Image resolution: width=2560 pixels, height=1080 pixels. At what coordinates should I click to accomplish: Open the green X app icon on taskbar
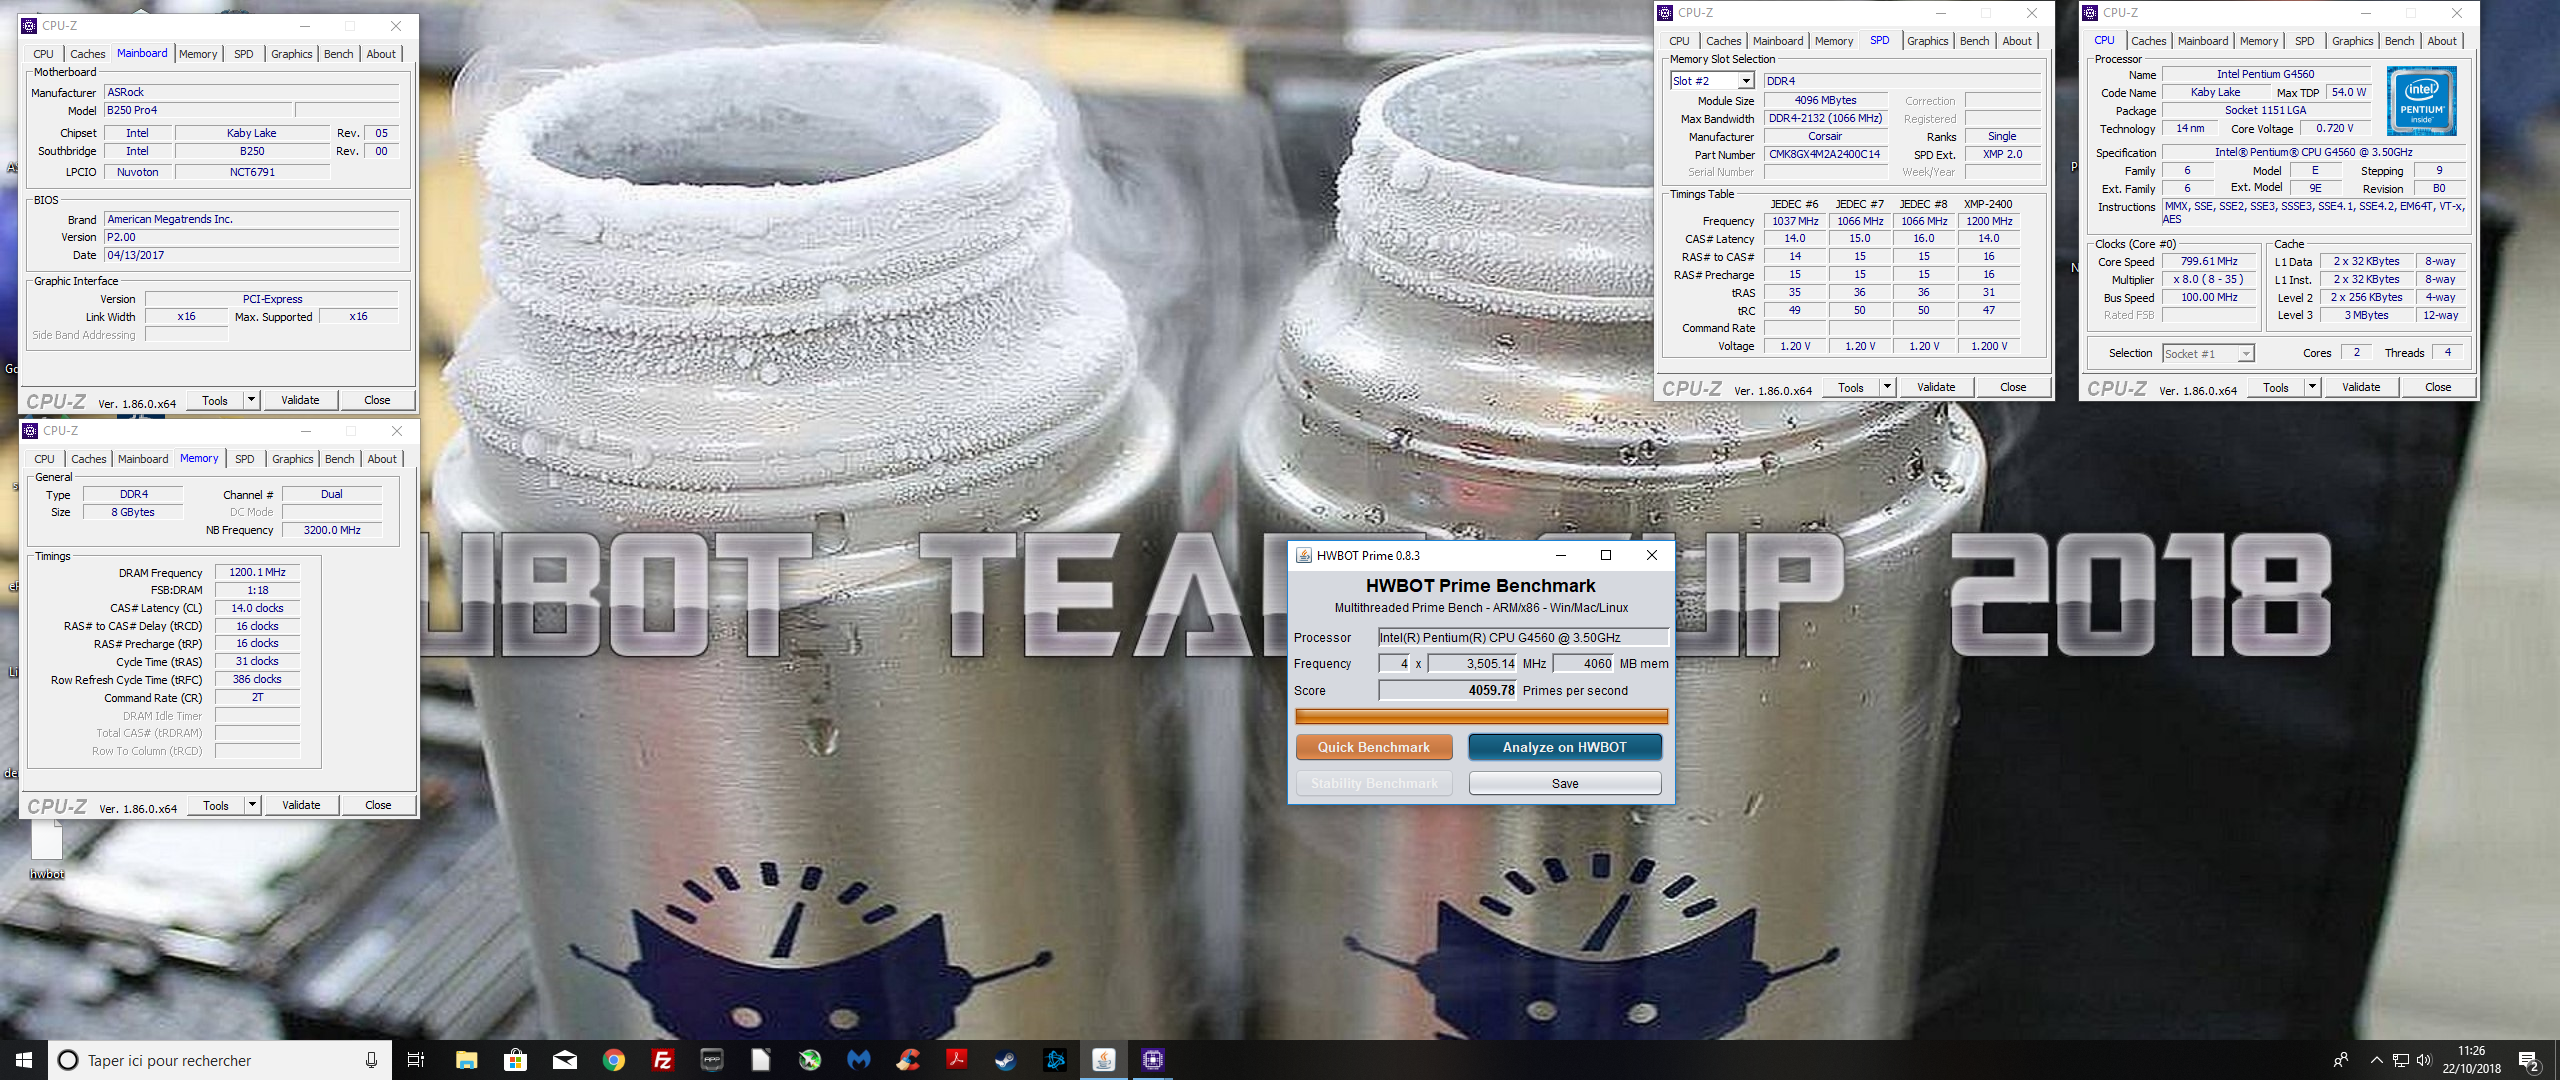(809, 1060)
